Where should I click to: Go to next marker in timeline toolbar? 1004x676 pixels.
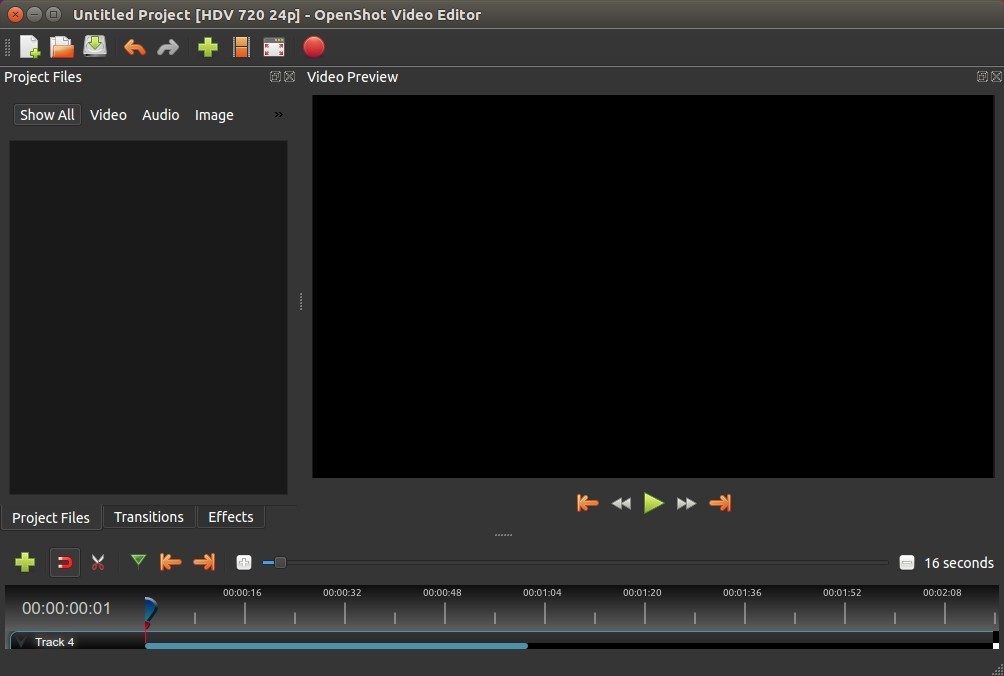click(x=204, y=562)
